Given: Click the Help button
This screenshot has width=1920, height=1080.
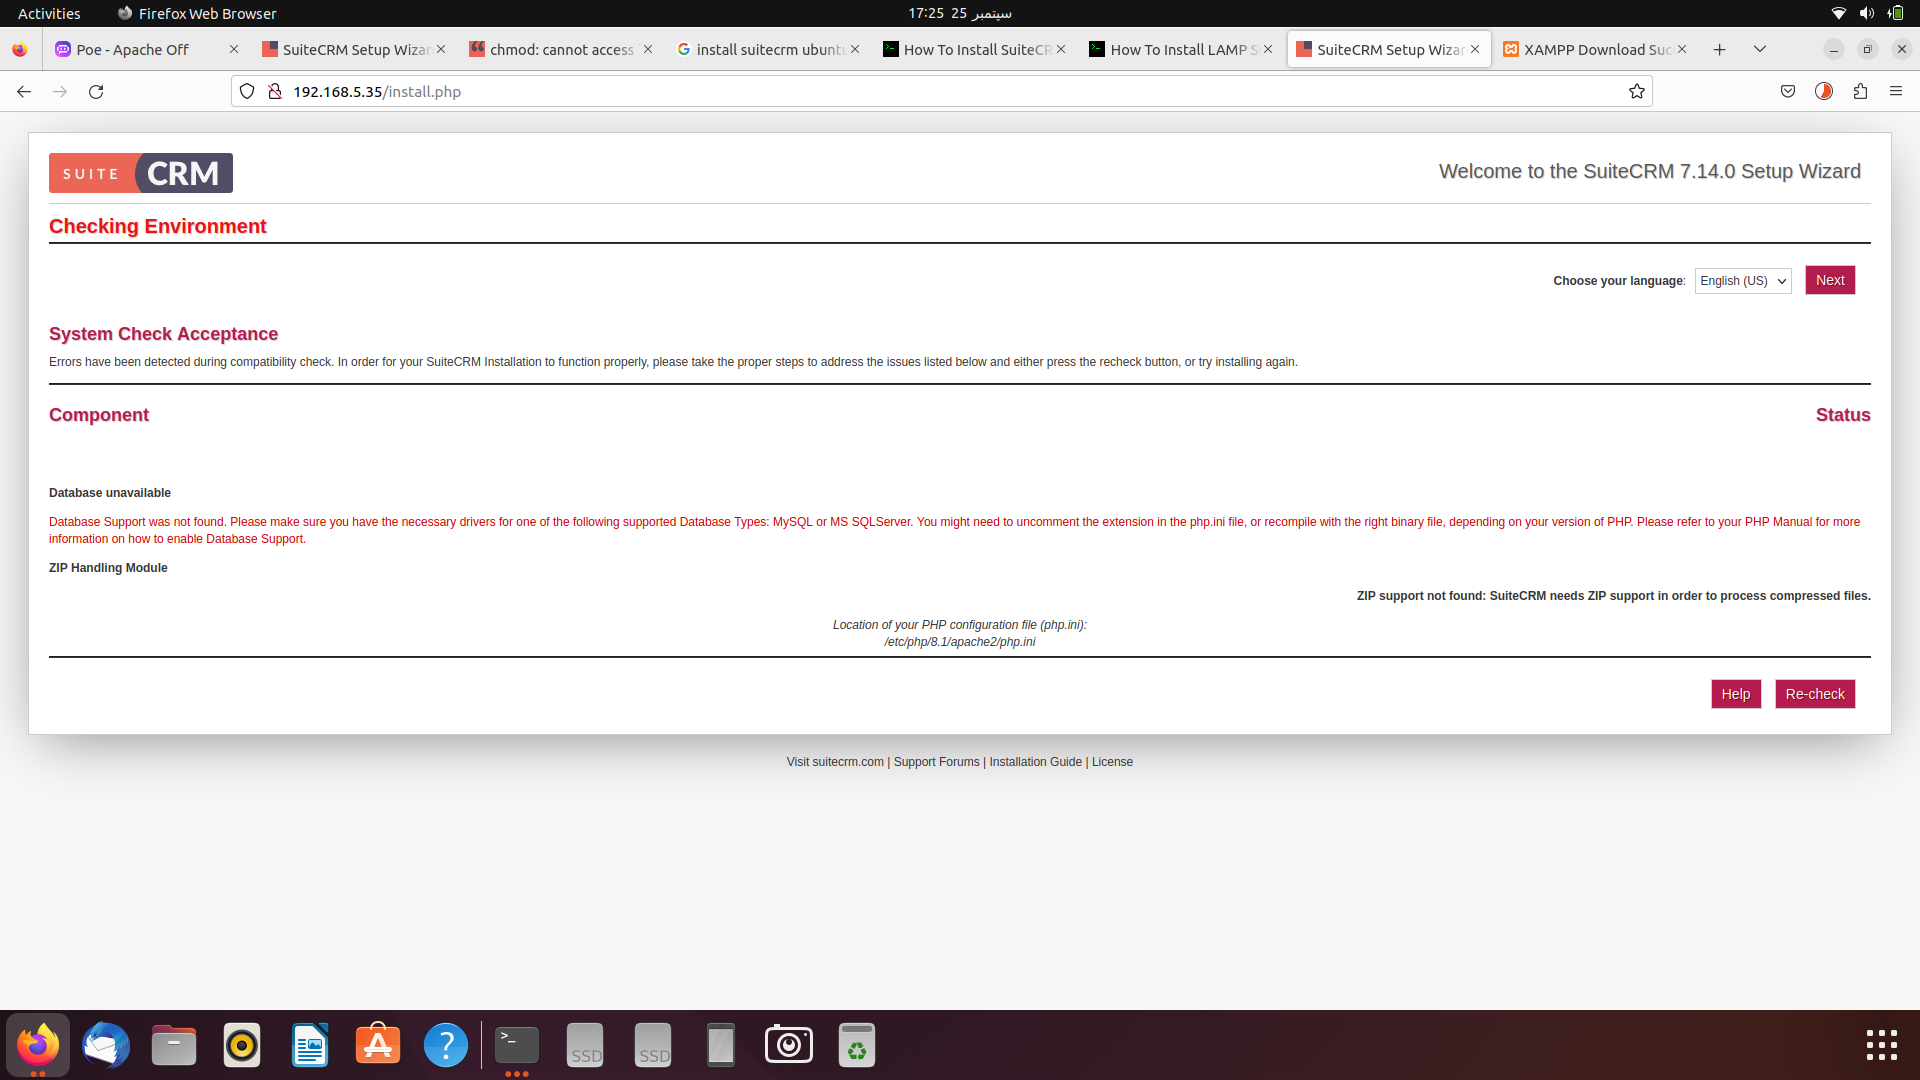Looking at the screenshot, I should pyautogui.click(x=1736, y=694).
